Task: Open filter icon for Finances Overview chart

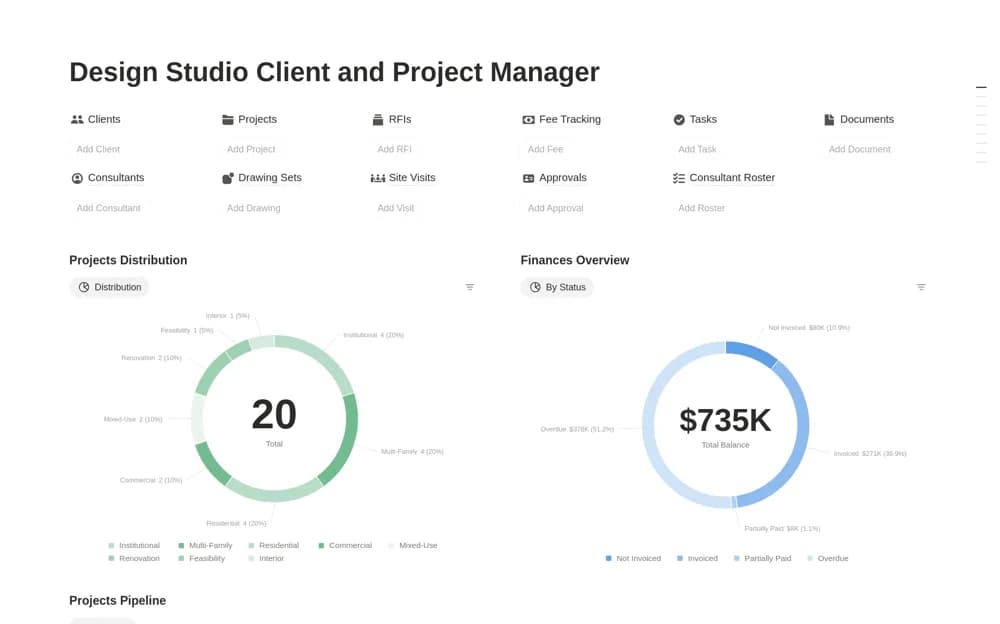Action: click(921, 287)
